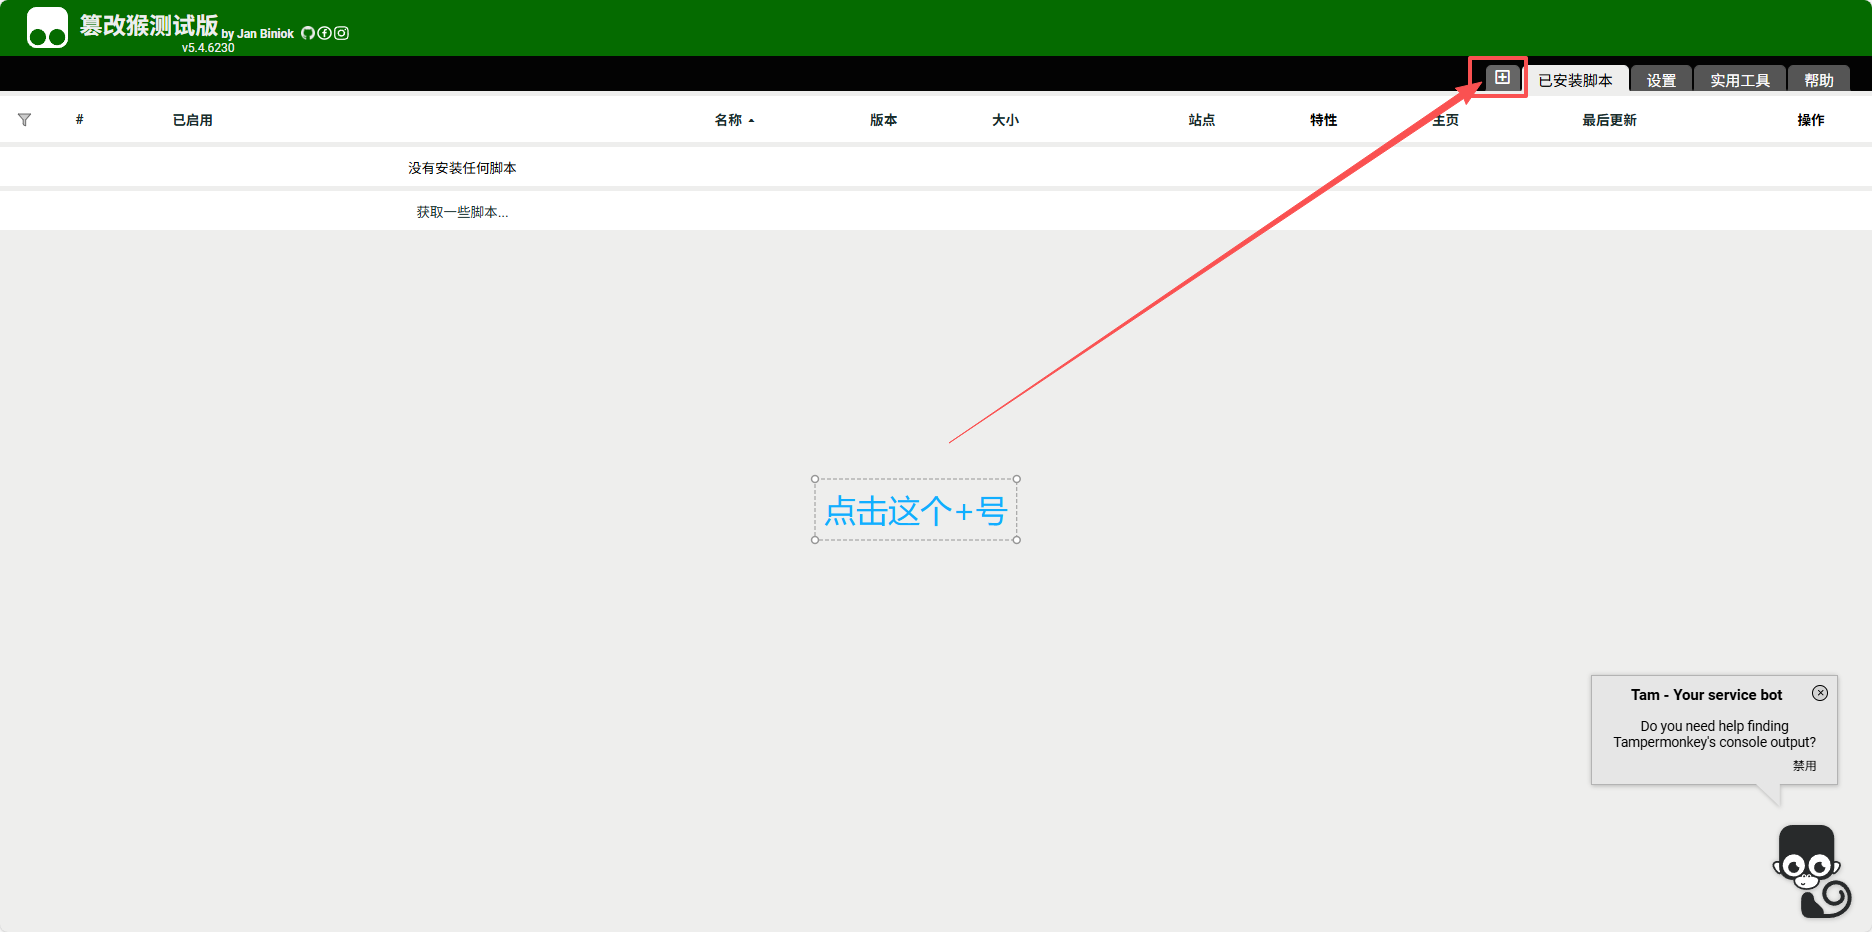Click the Tam monkey mascot icon

[x=1810, y=870]
